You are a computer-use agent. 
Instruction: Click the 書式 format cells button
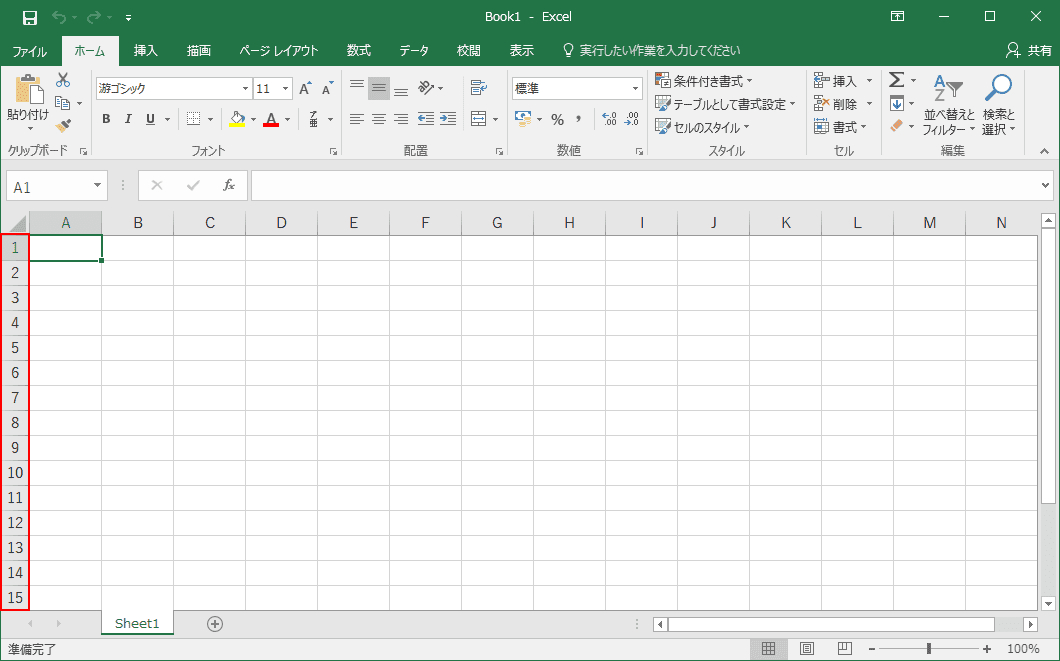point(840,127)
